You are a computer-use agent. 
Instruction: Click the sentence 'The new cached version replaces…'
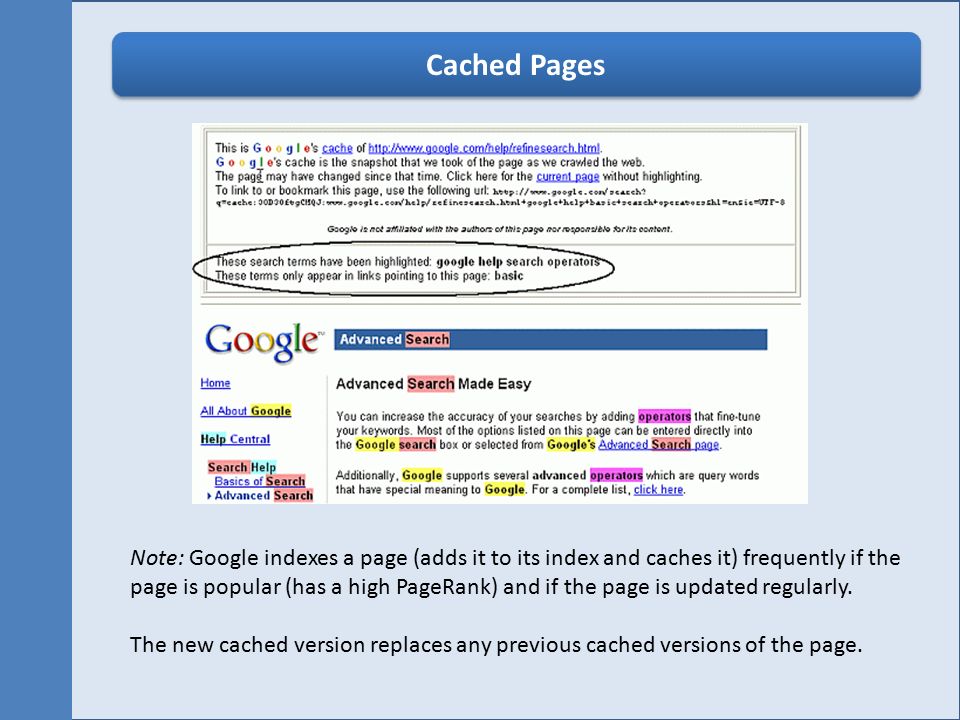496,645
